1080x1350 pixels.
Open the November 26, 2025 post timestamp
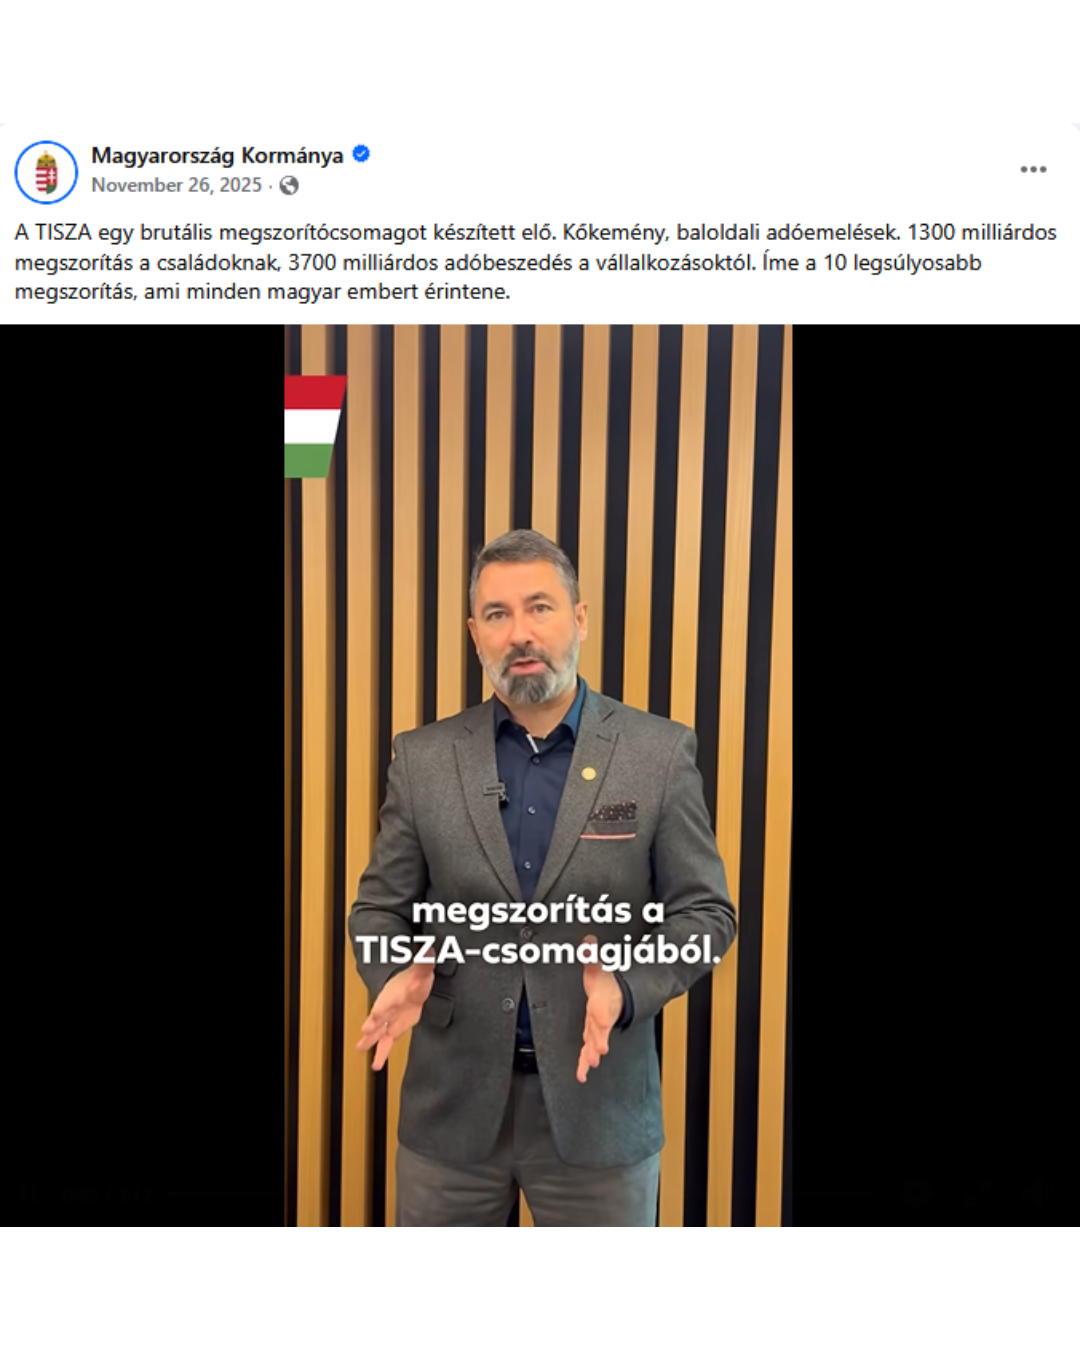pos(176,185)
